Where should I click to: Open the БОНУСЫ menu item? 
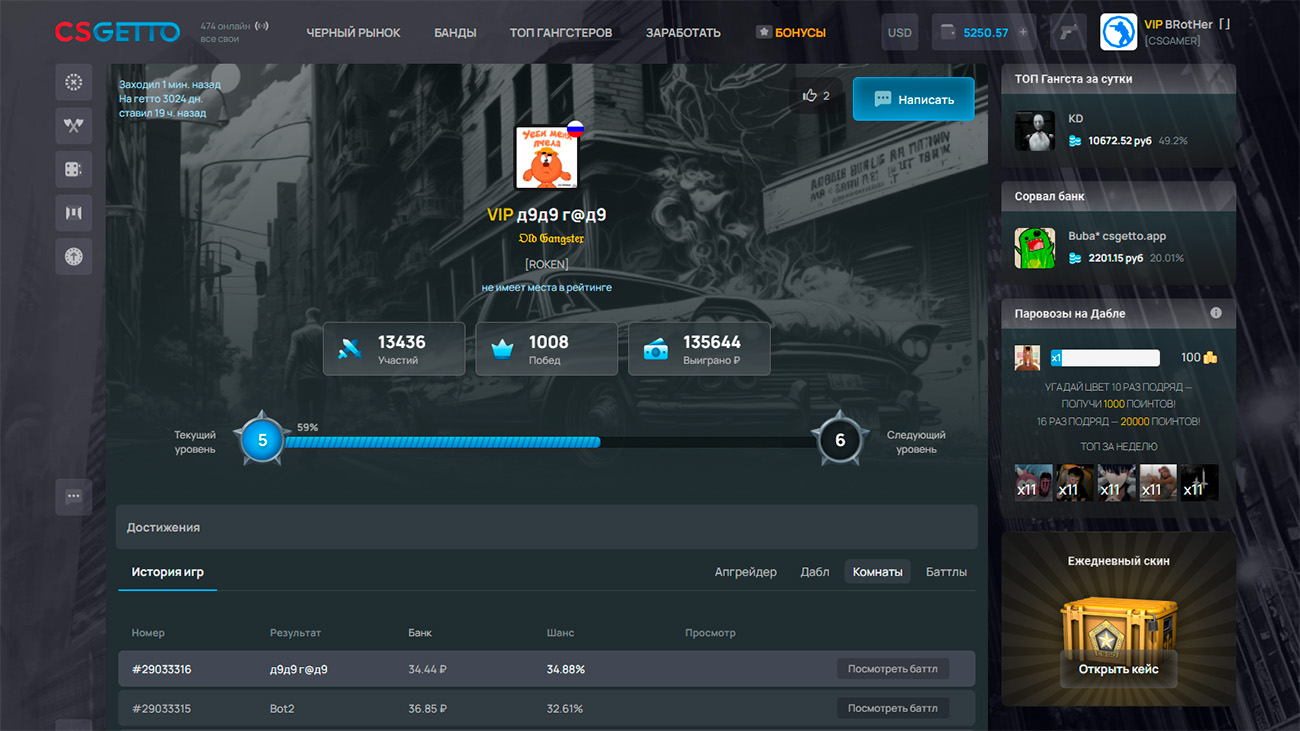tap(791, 33)
